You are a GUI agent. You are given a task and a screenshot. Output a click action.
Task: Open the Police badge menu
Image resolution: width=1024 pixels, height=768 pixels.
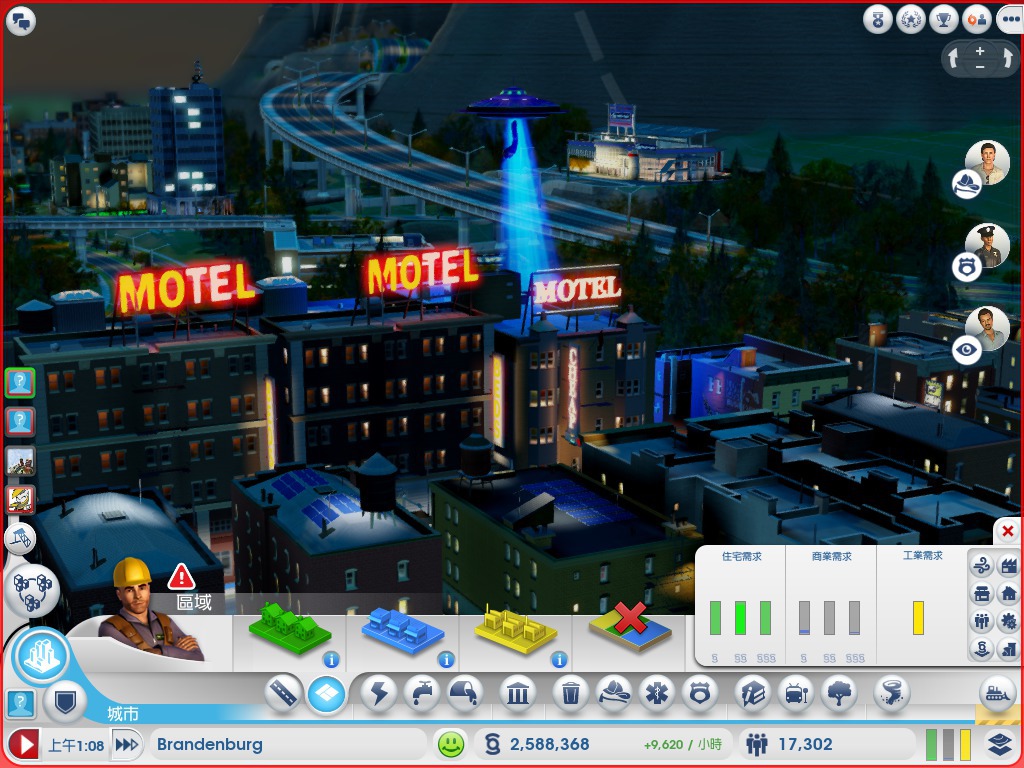(x=700, y=694)
